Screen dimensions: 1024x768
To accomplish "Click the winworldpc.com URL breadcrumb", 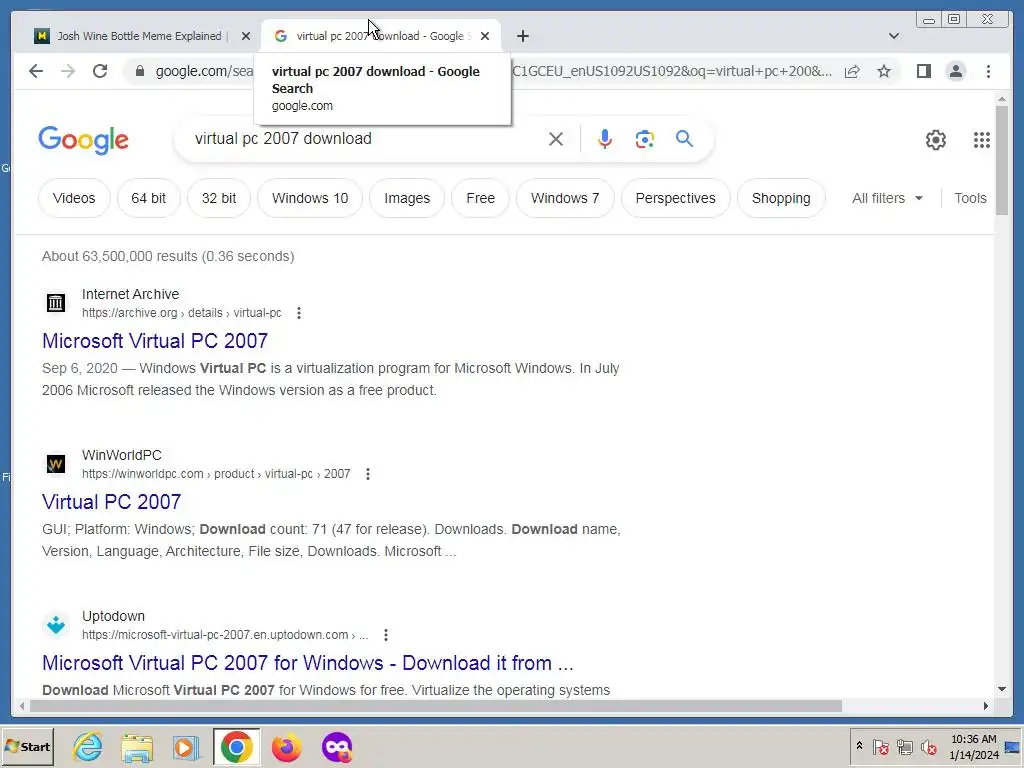I will (x=216, y=473).
